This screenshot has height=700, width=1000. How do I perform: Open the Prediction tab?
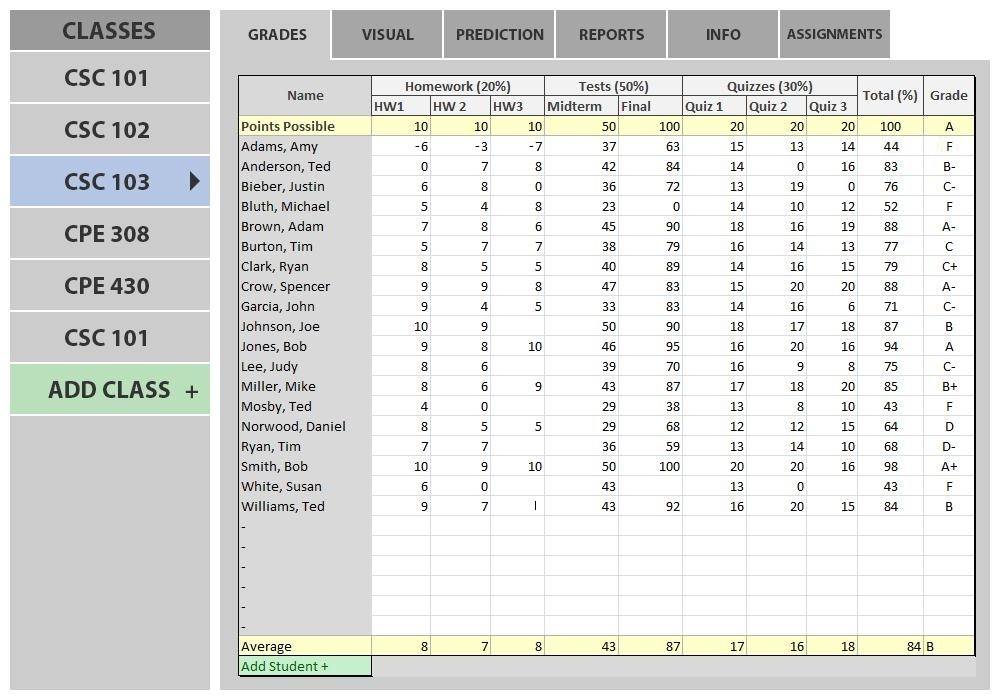click(499, 35)
